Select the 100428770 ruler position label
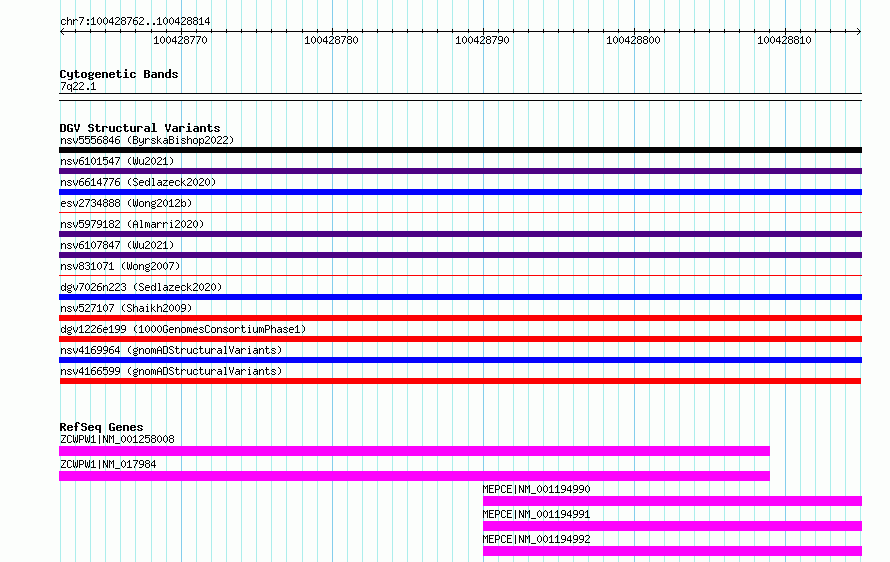This screenshot has width=890, height=562. [180, 40]
